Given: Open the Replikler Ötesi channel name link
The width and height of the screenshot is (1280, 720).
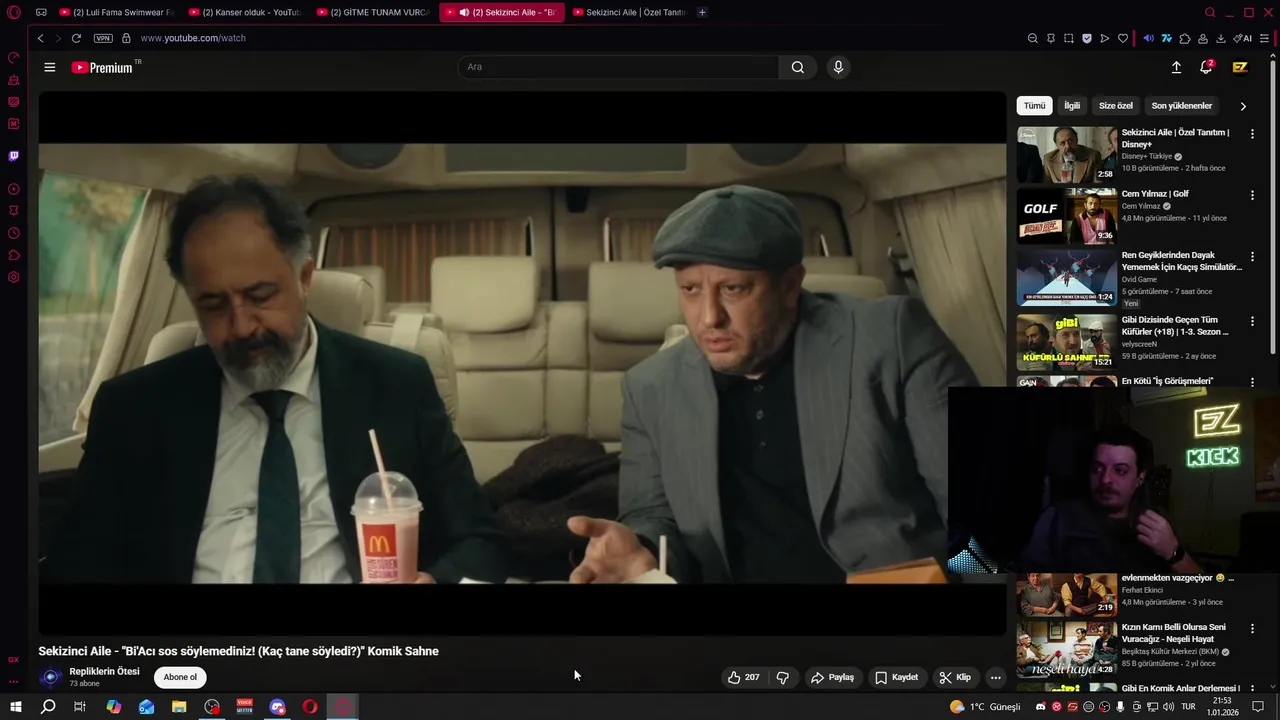Looking at the screenshot, I should 104,671.
